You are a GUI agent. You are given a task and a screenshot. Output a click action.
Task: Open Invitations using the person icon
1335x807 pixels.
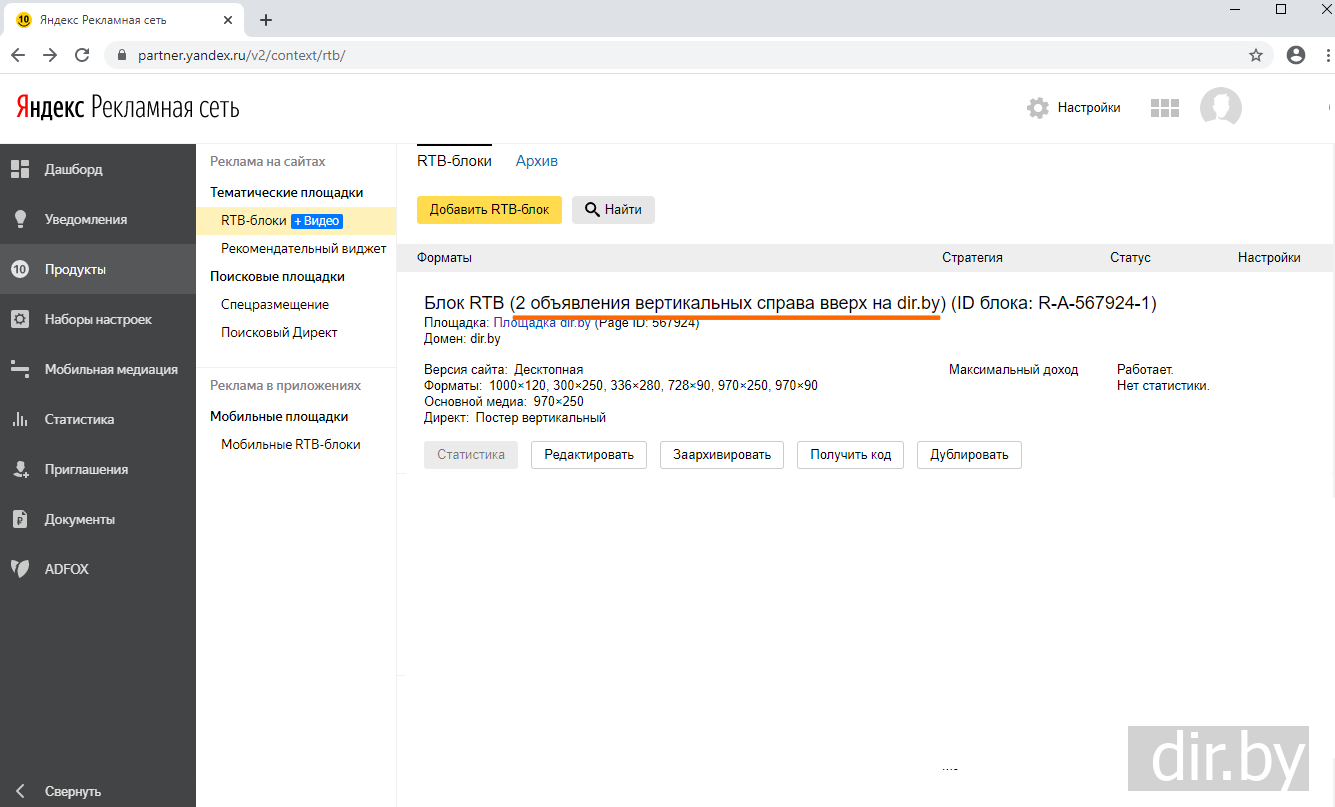pos(20,470)
